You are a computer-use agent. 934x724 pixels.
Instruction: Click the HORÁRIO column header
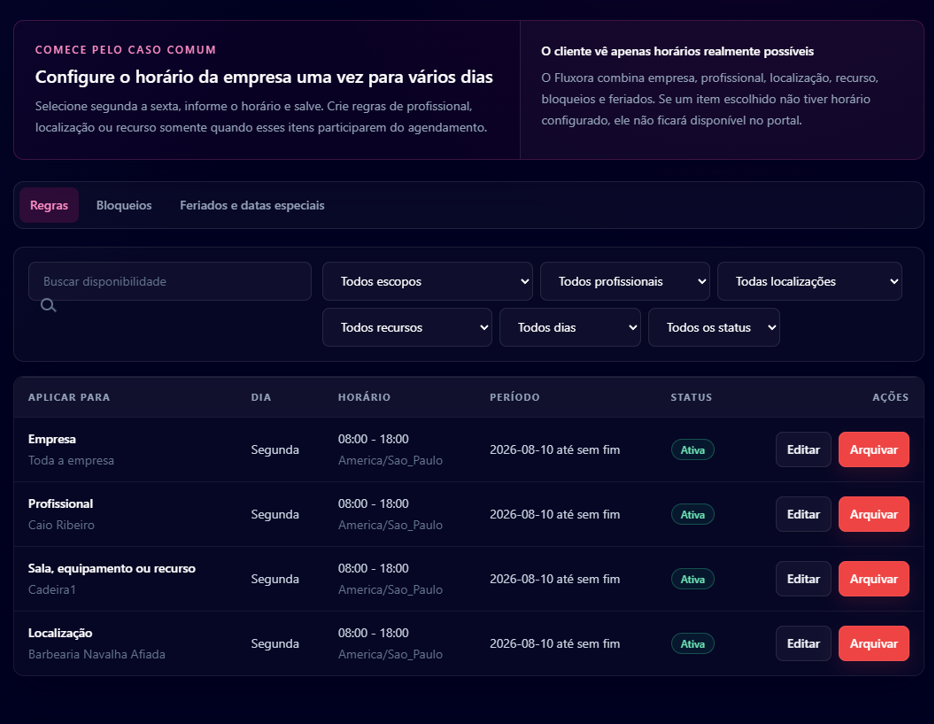(364, 397)
